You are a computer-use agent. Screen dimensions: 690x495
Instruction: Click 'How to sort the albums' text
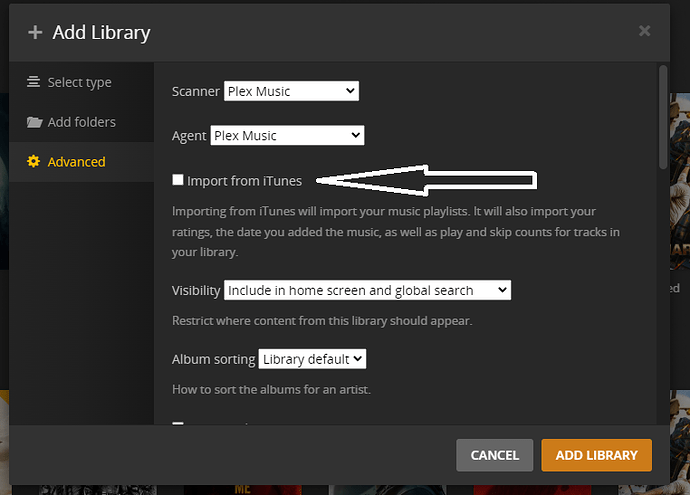coord(271,389)
